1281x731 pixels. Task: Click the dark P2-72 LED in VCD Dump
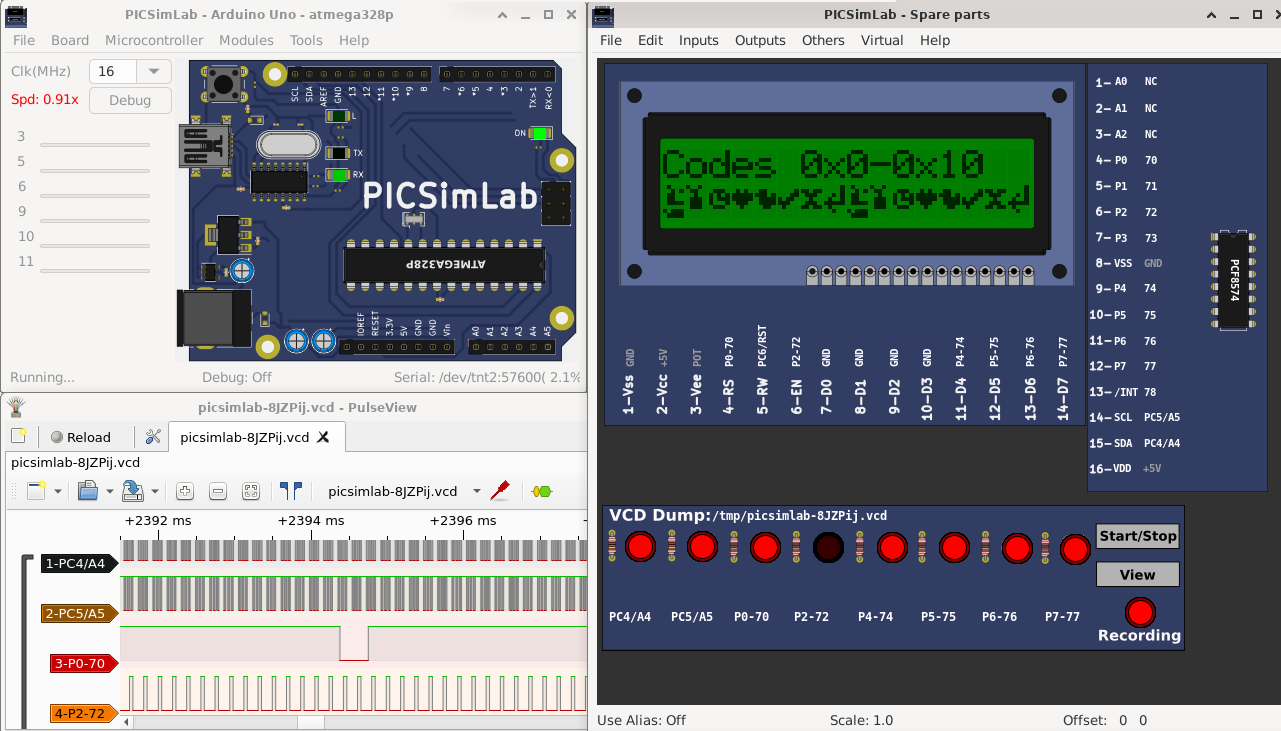point(828,547)
